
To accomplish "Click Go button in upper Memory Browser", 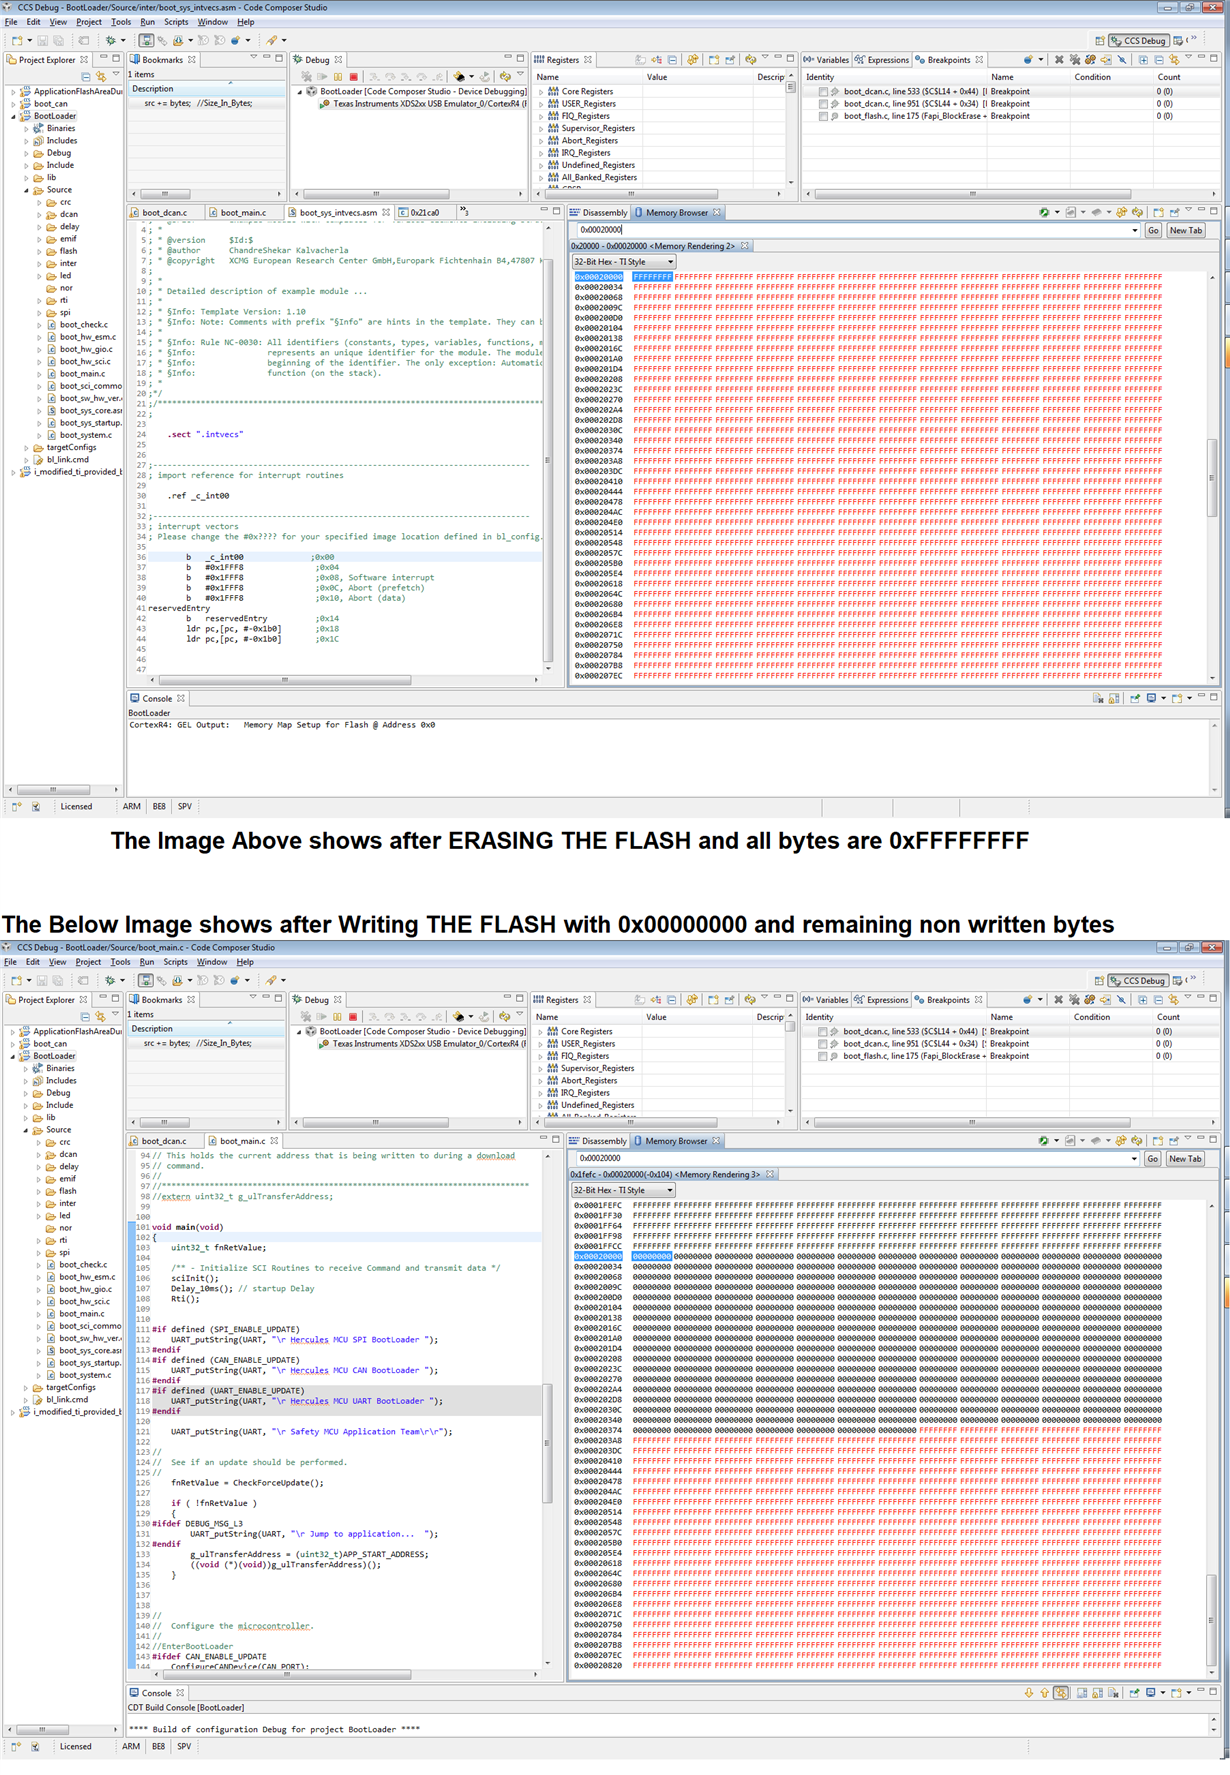I will coord(1153,231).
